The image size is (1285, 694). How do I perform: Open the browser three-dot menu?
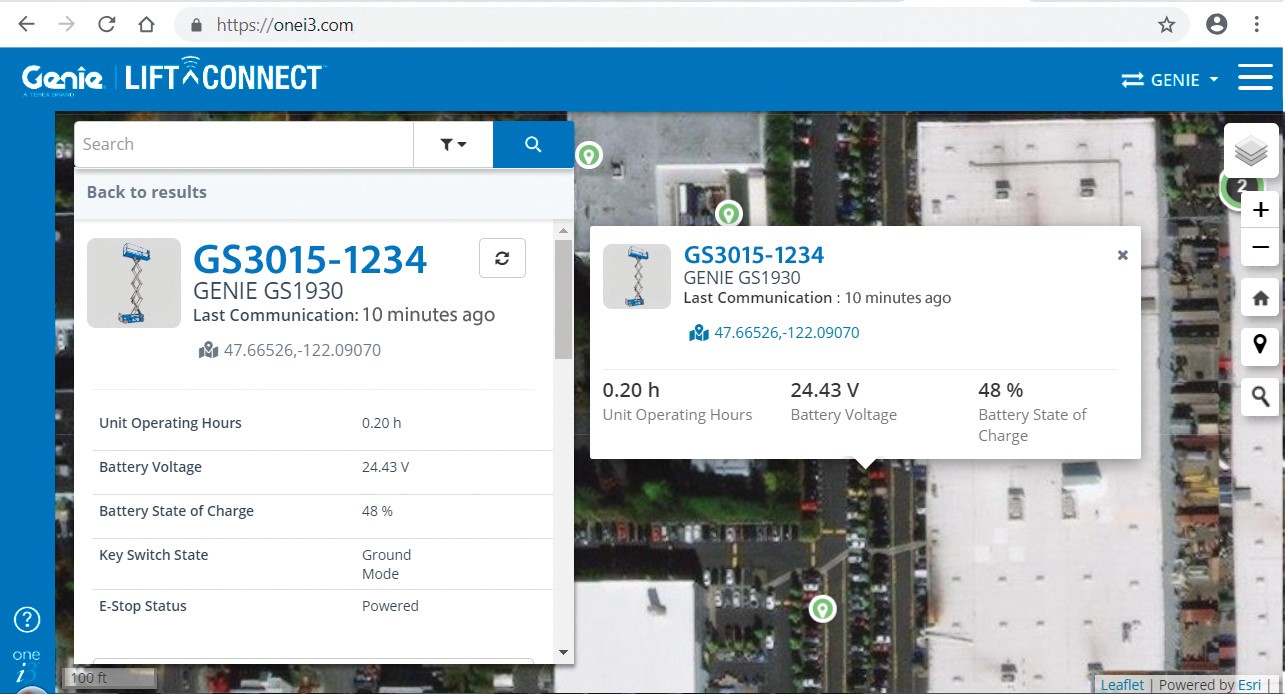1257,23
